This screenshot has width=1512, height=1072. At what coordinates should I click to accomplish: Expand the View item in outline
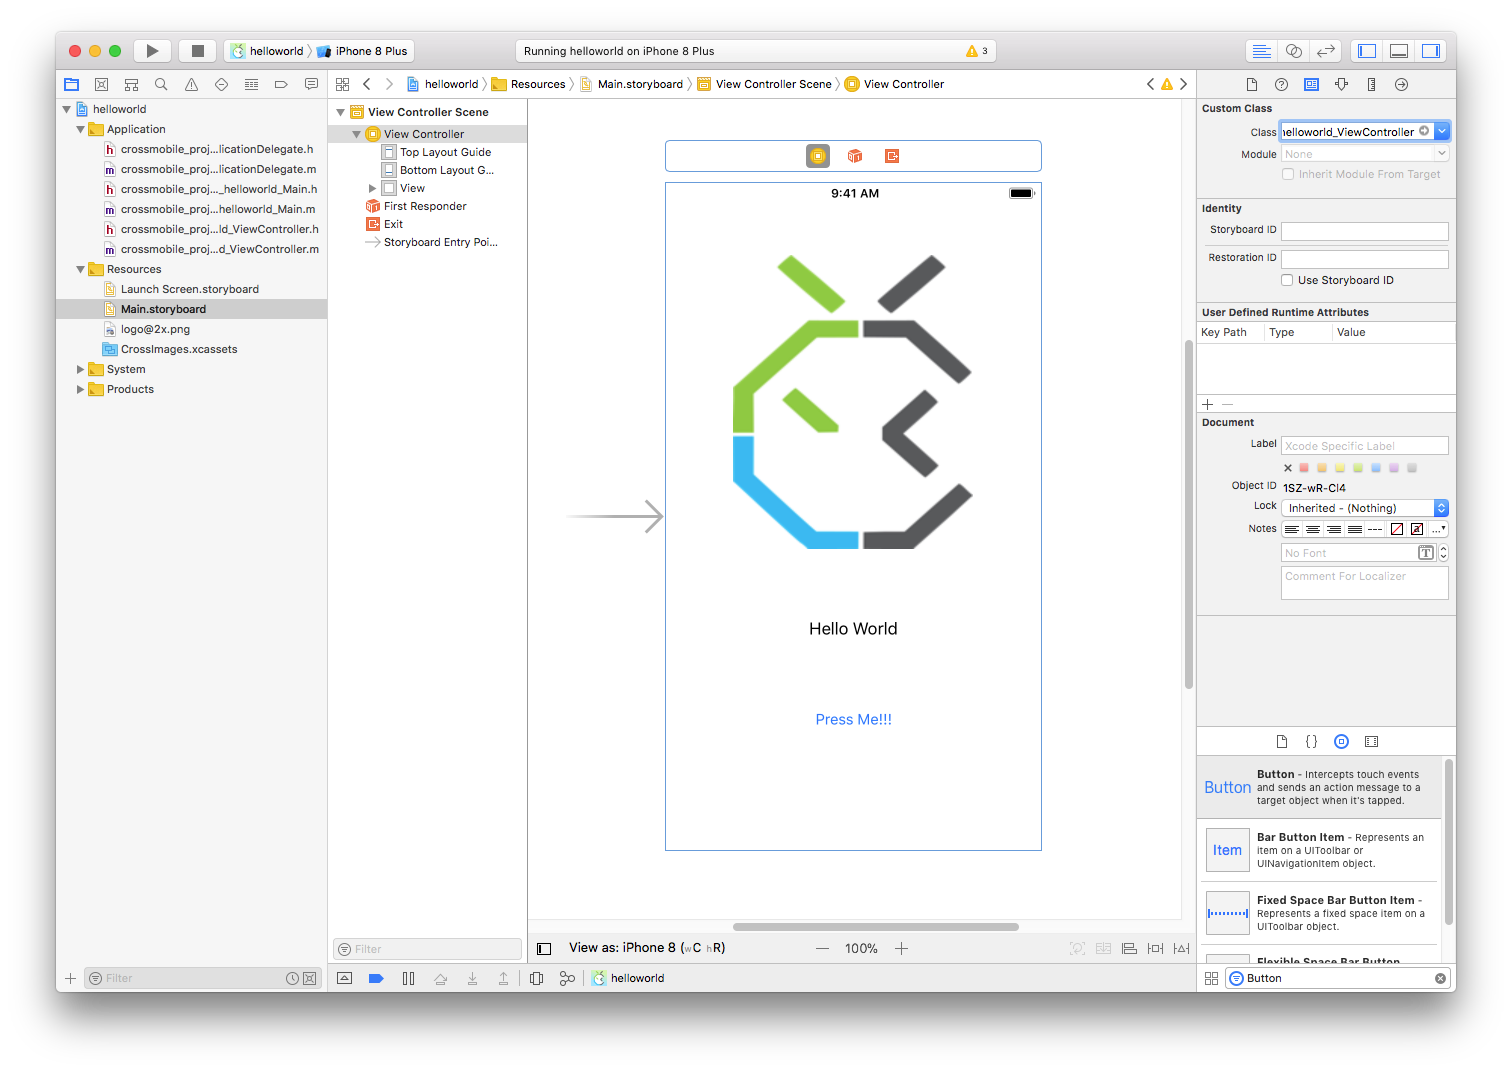372,188
